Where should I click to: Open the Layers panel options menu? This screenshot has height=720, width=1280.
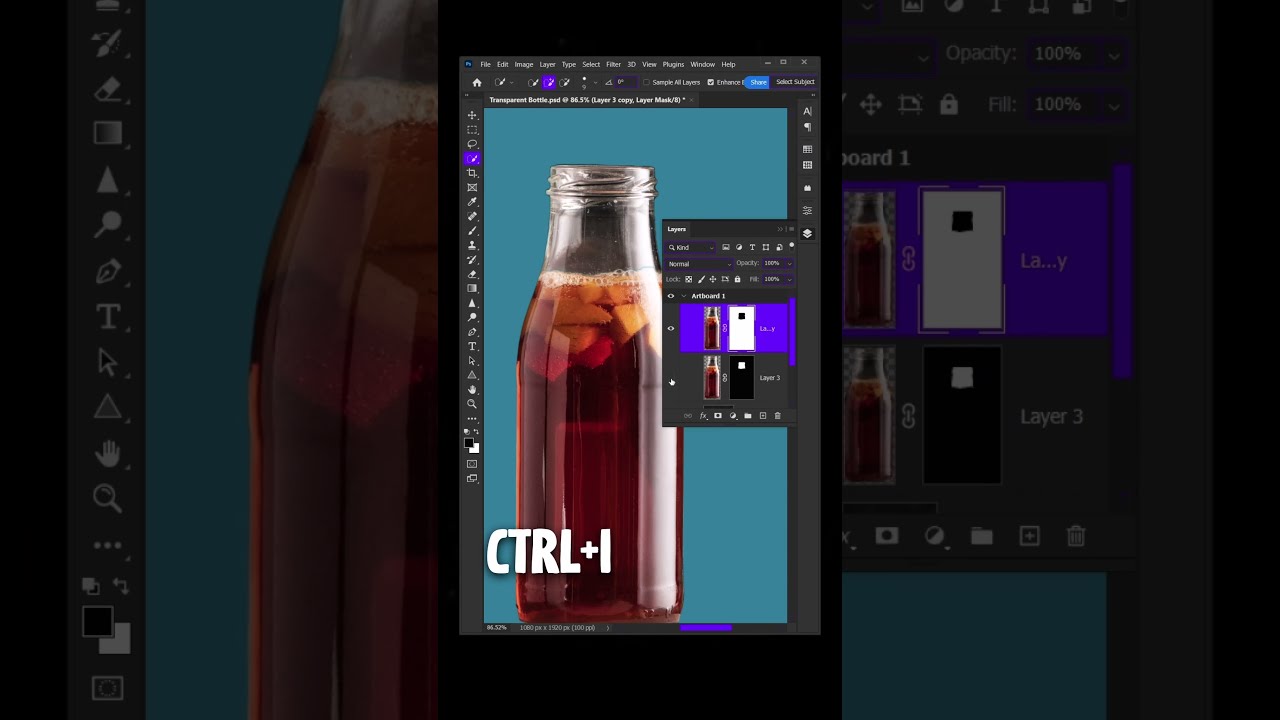(791, 229)
